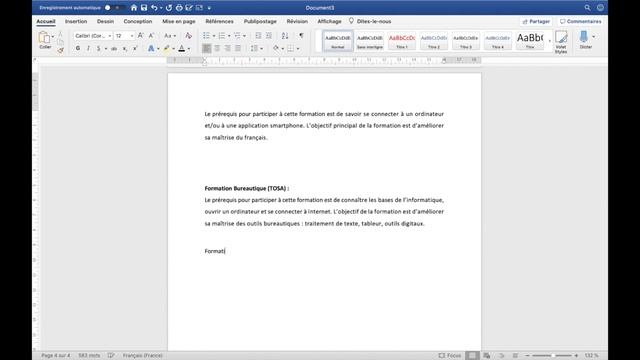Open the Publipostage tab

point(260,21)
